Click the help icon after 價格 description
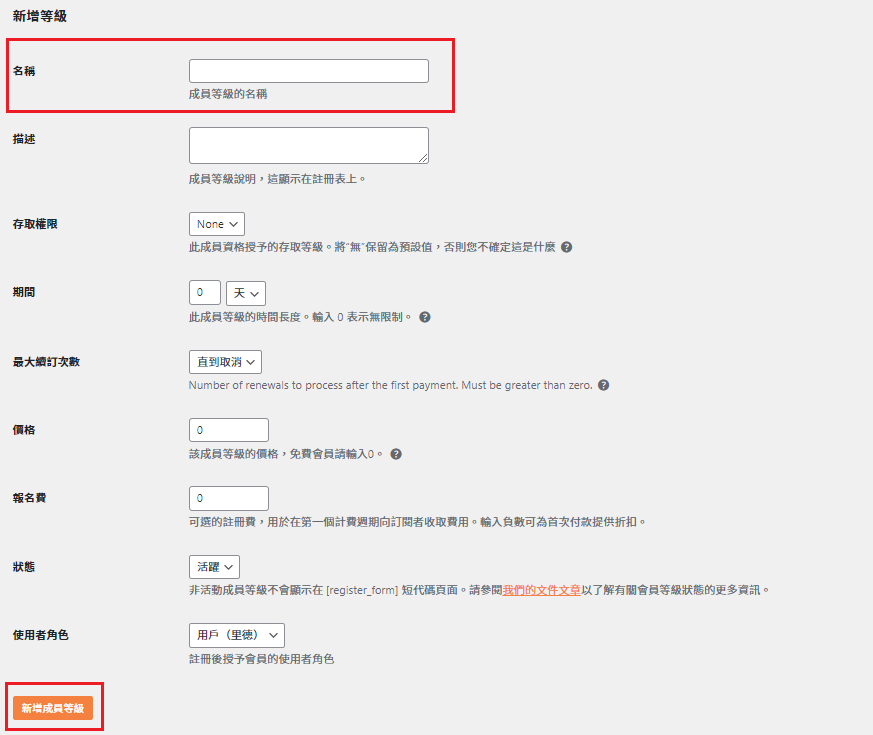873x735 pixels. click(x=396, y=454)
